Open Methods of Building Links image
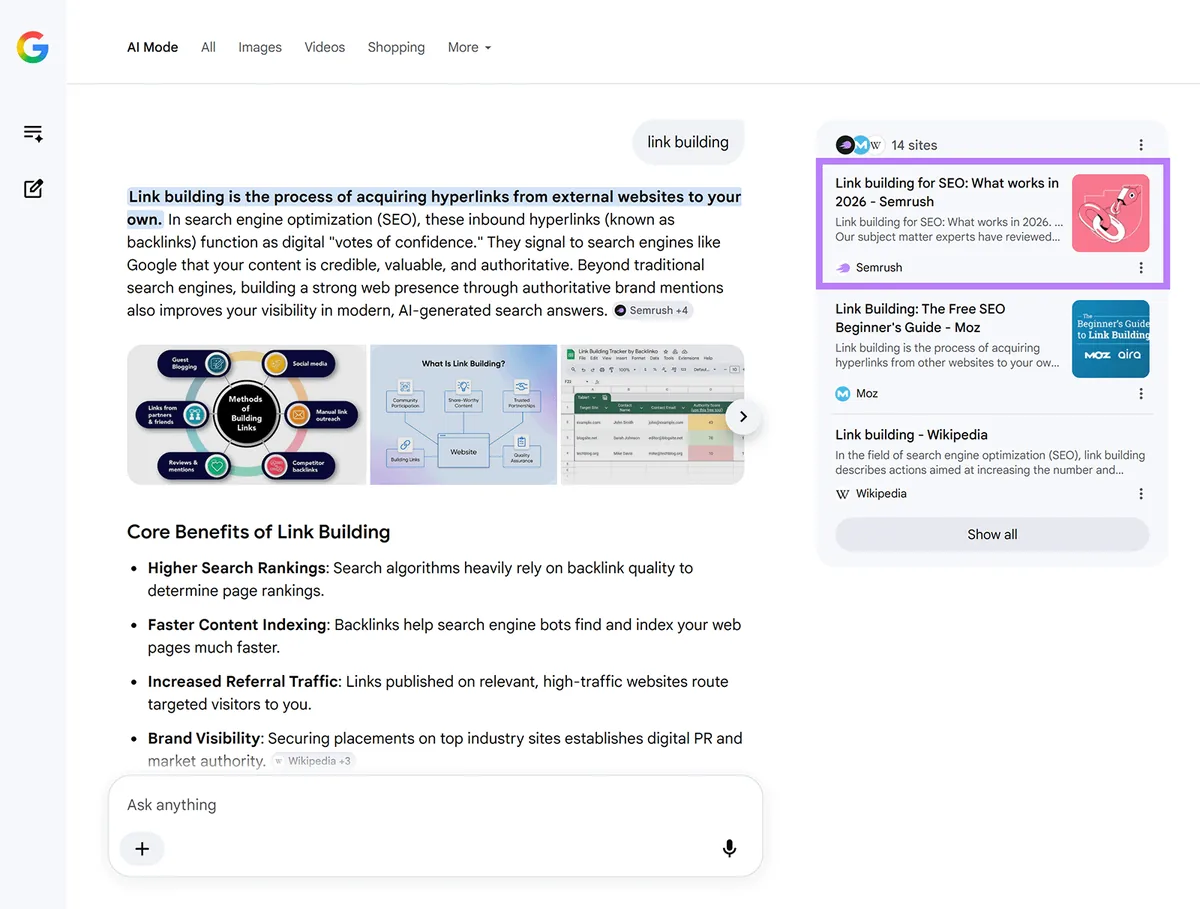The image size is (1200, 909). pos(246,415)
